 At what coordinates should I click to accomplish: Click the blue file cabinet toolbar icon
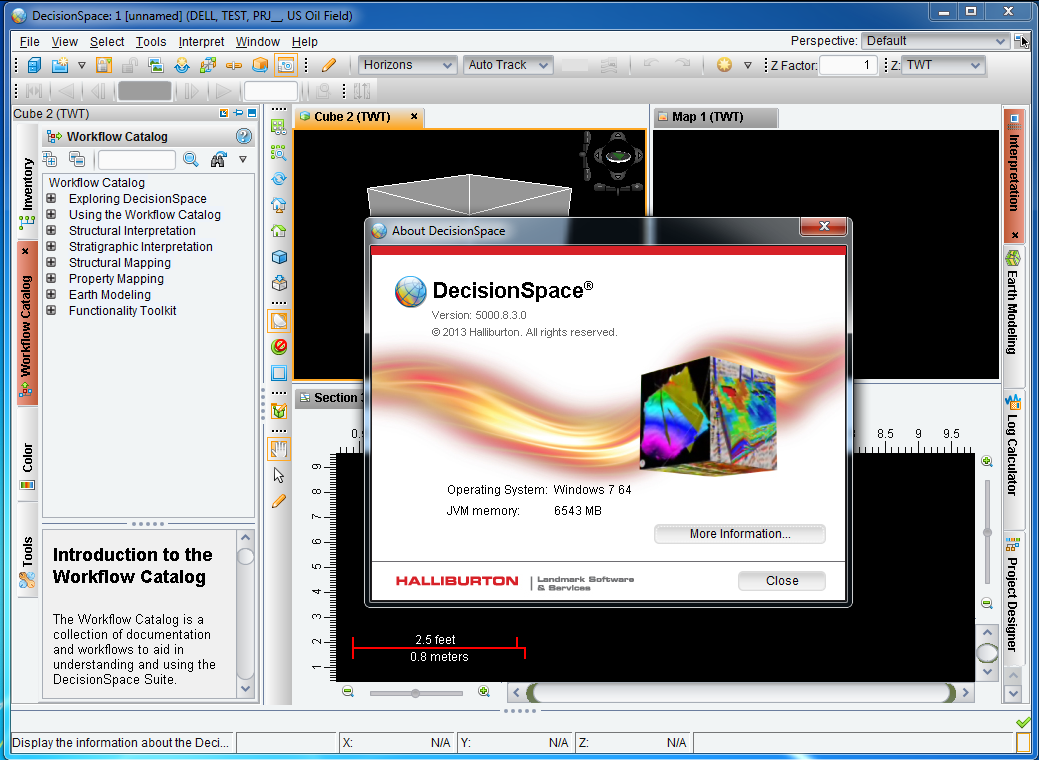(34, 65)
